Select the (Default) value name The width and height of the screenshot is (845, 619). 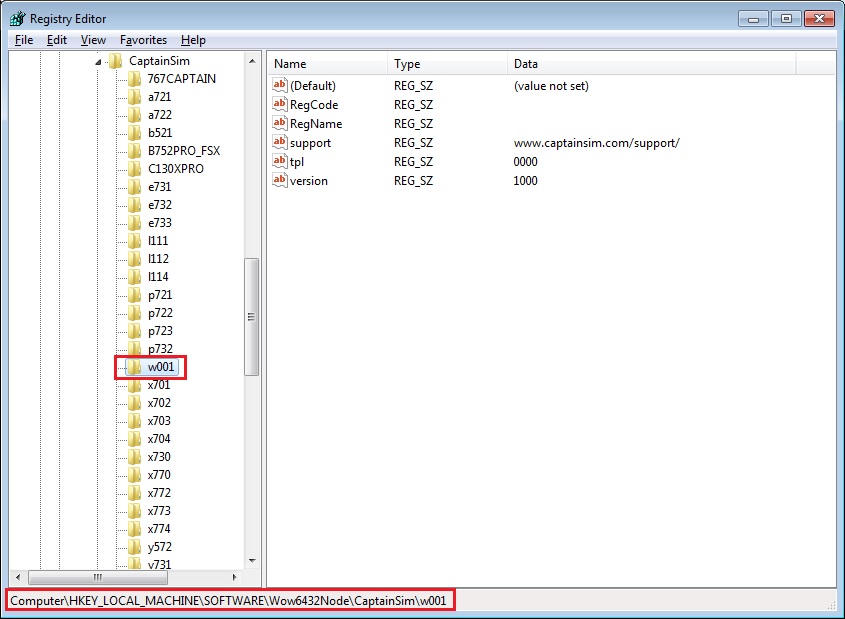click(313, 86)
